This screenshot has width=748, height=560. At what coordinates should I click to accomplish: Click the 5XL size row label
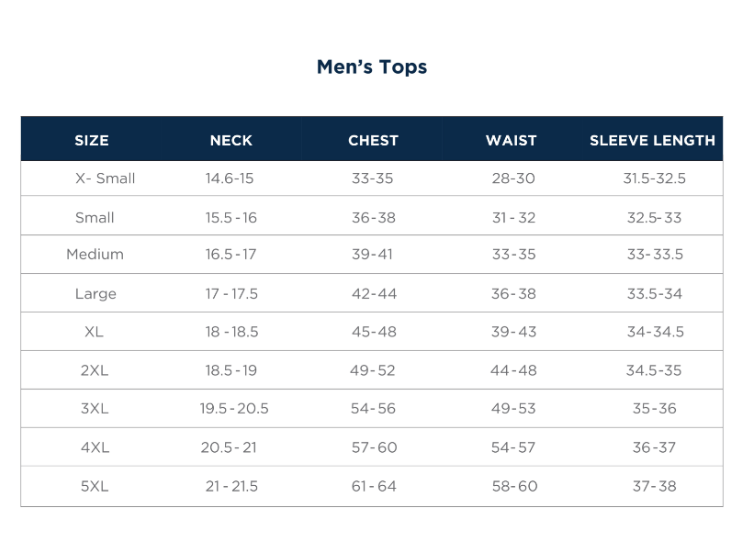pyautogui.click(x=95, y=487)
